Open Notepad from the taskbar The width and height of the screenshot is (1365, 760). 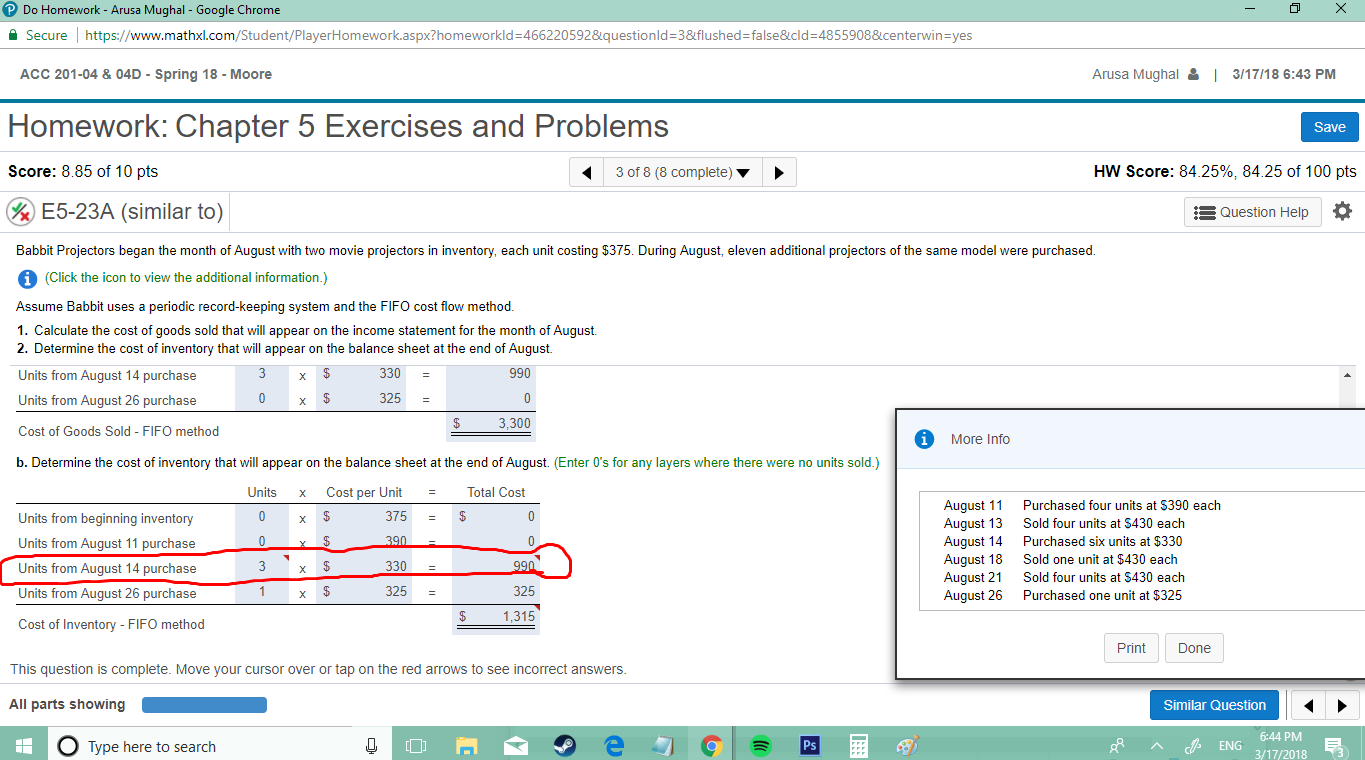(663, 745)
